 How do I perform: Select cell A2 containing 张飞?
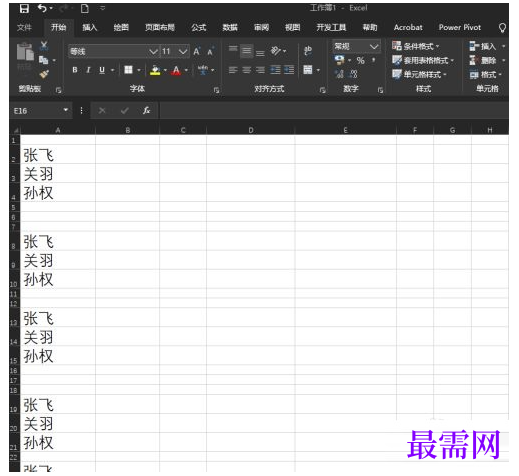pyautogui.click(x=58, y=154)
